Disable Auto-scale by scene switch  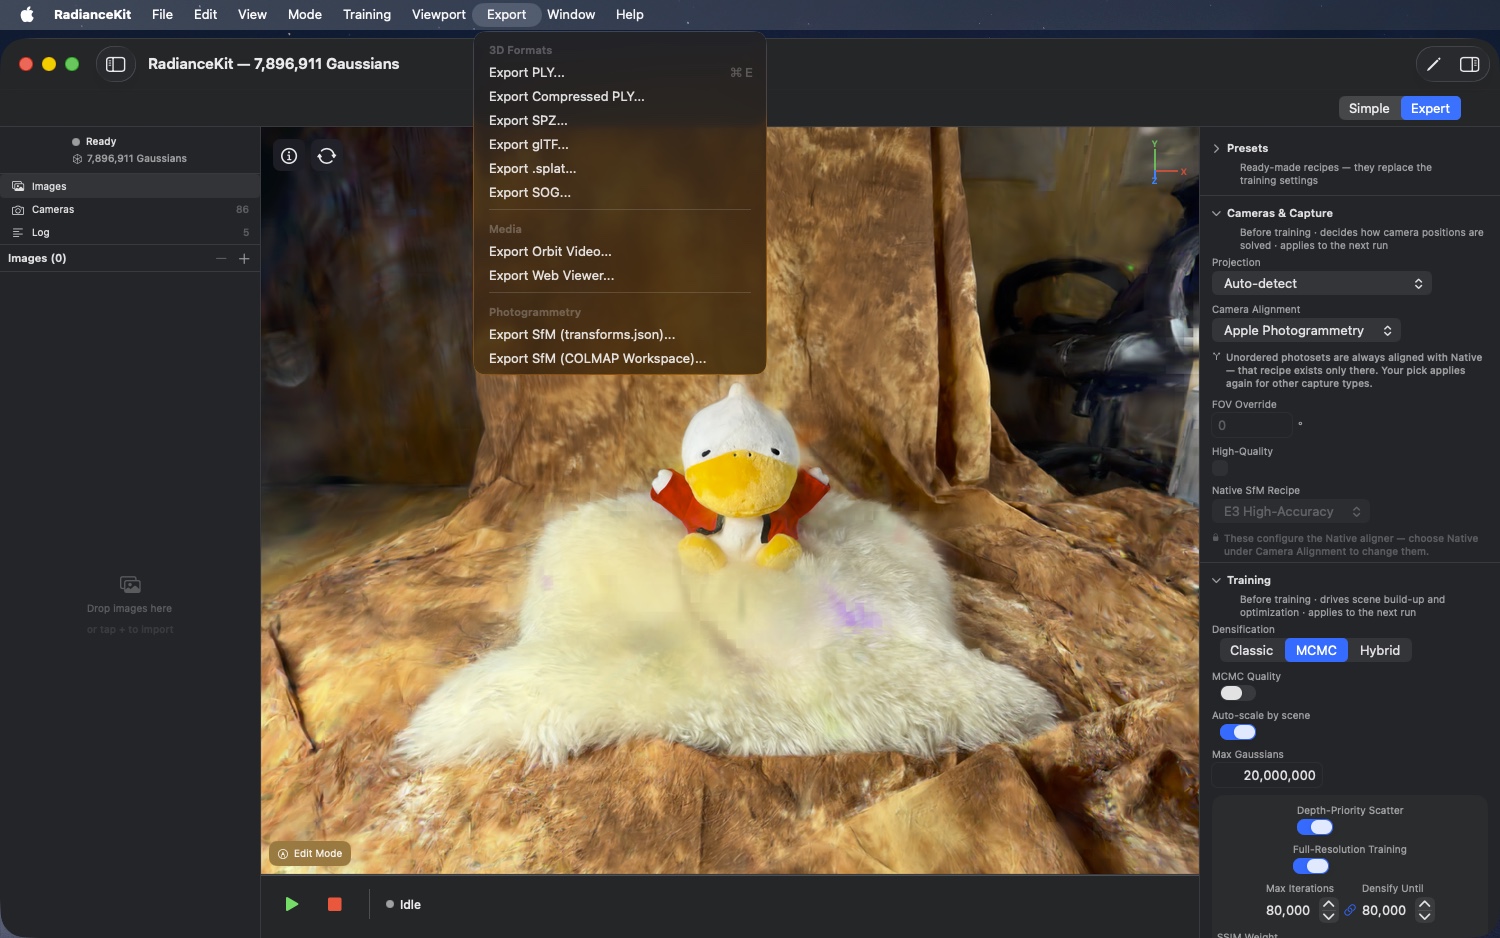click(1237, 732)
